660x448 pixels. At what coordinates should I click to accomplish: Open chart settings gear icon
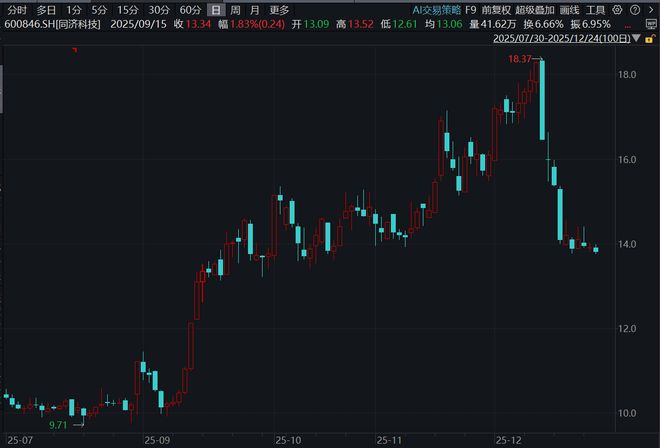tap(617, 10)
